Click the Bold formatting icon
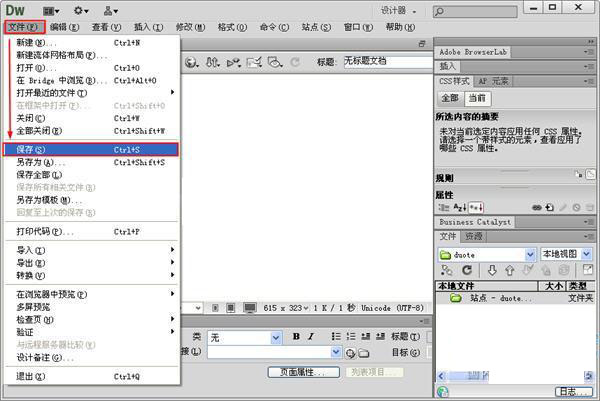The height and width of the screenshot is (401, 600). pos(296,337)
